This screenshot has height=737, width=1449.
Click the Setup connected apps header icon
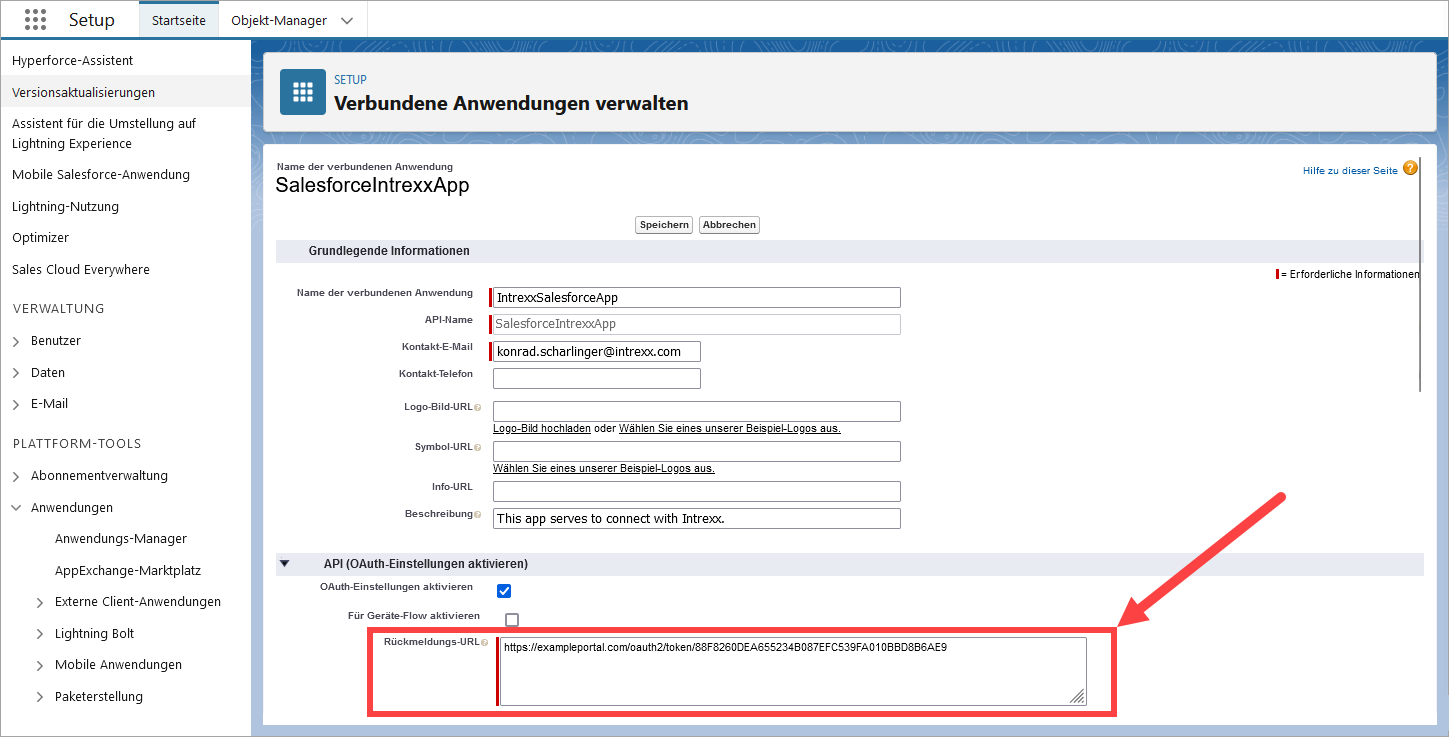click(303, 92)
